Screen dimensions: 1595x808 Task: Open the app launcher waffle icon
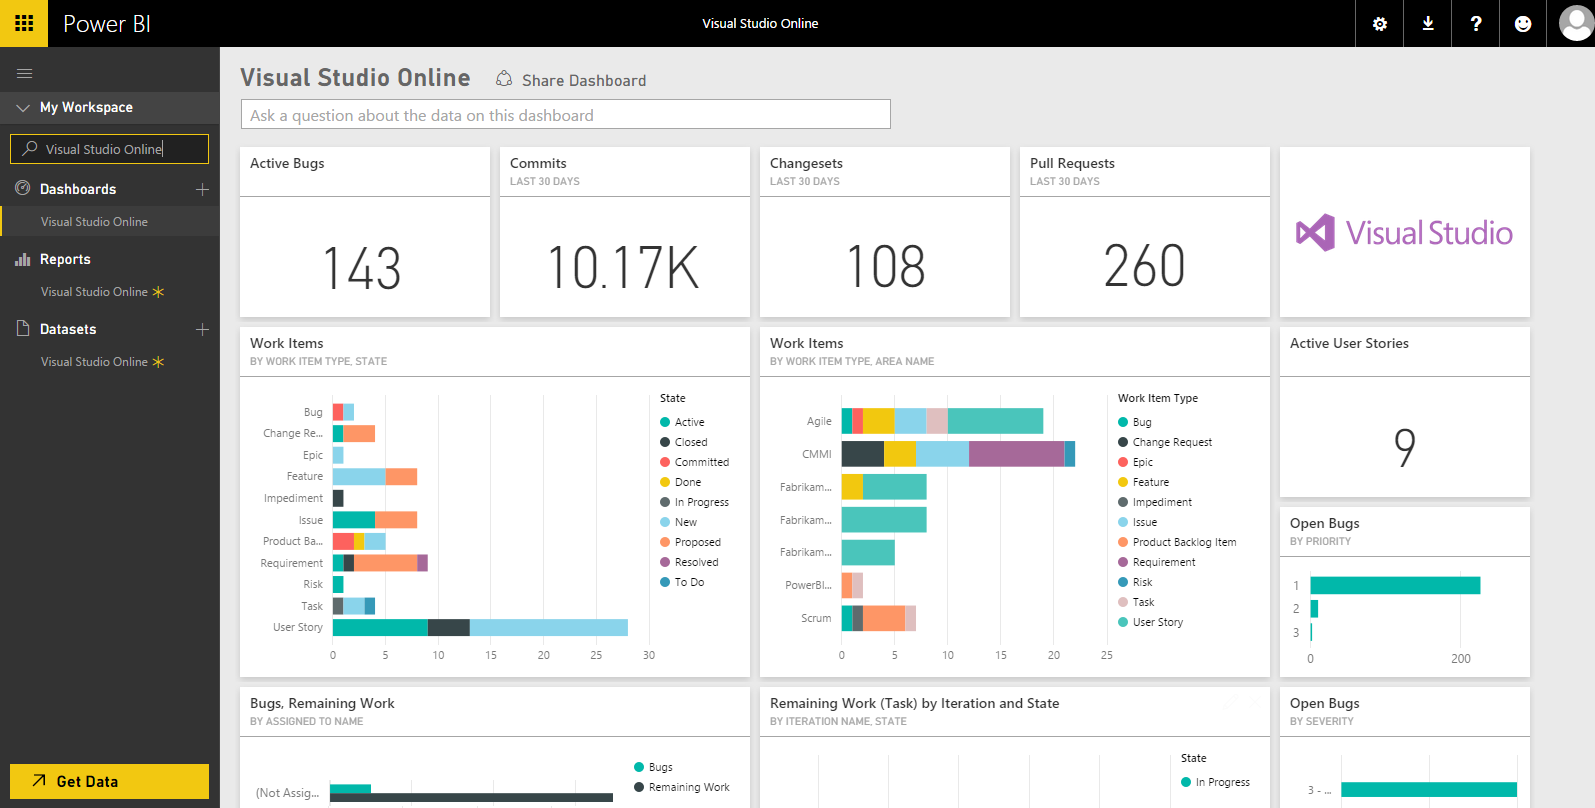tap(24, 23)
